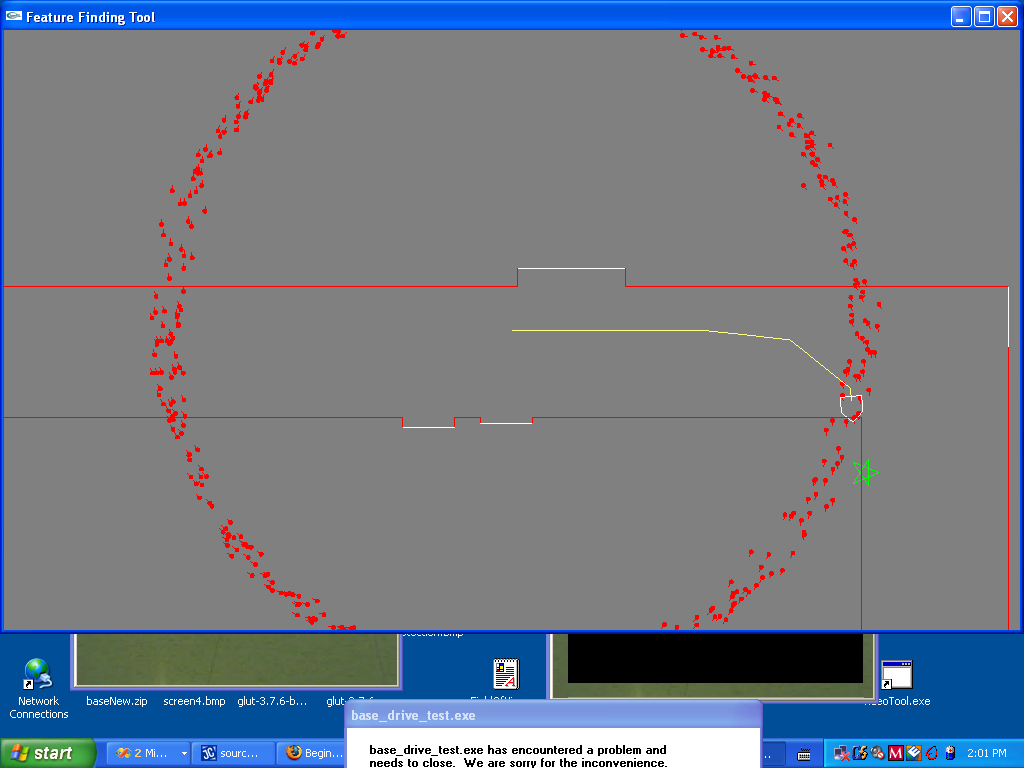Click the Feature Finding Tool title bar icon

tap(14, 16)
